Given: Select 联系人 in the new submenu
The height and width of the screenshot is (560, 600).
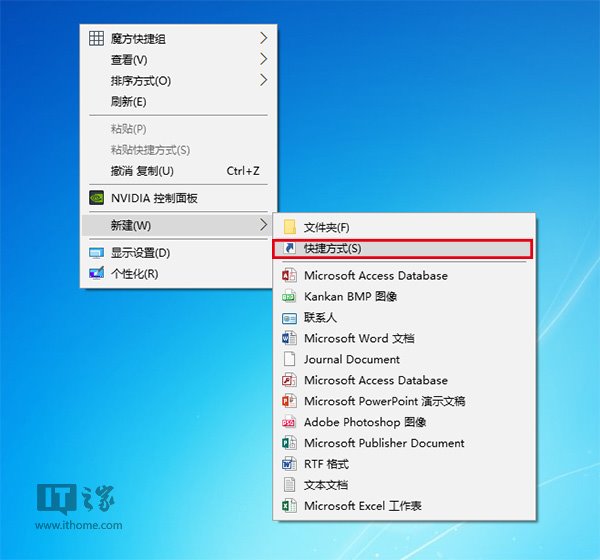Looking at the screenshot, I should click(404, 317).
